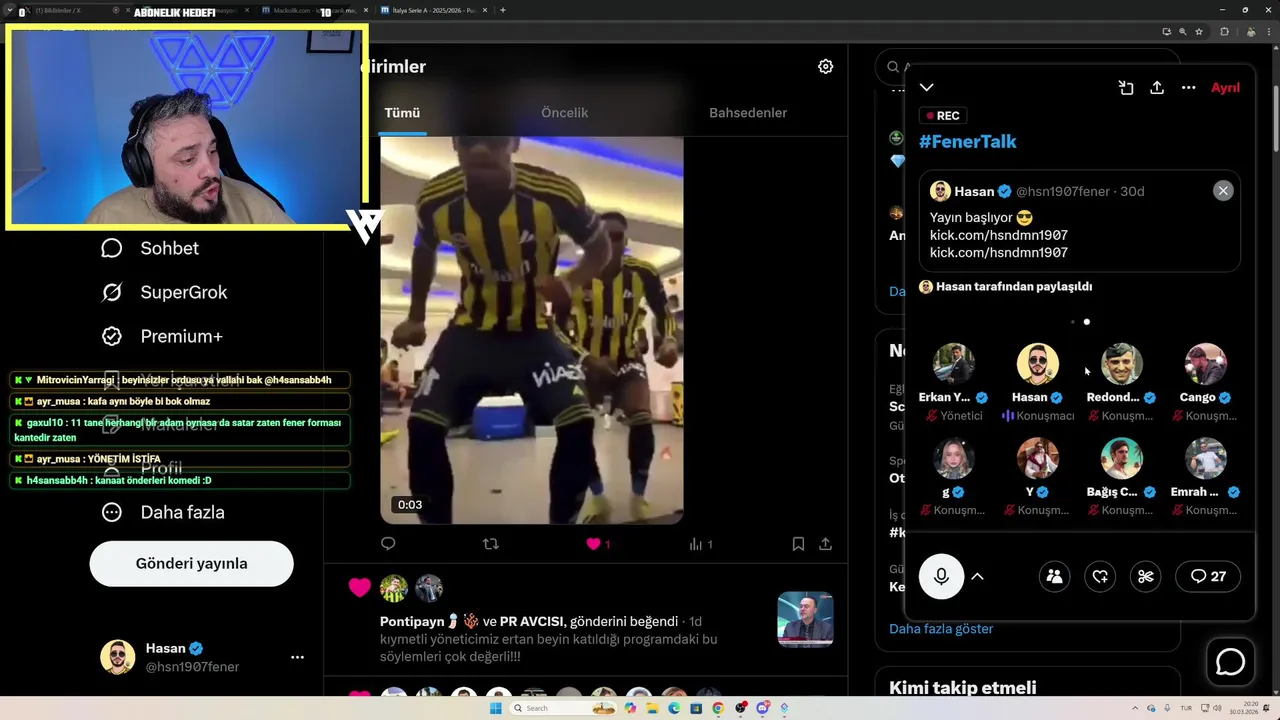Toggle Space microphone on or off
The width and height of the screenshot is (1280, 720).
tap(941, 576)
